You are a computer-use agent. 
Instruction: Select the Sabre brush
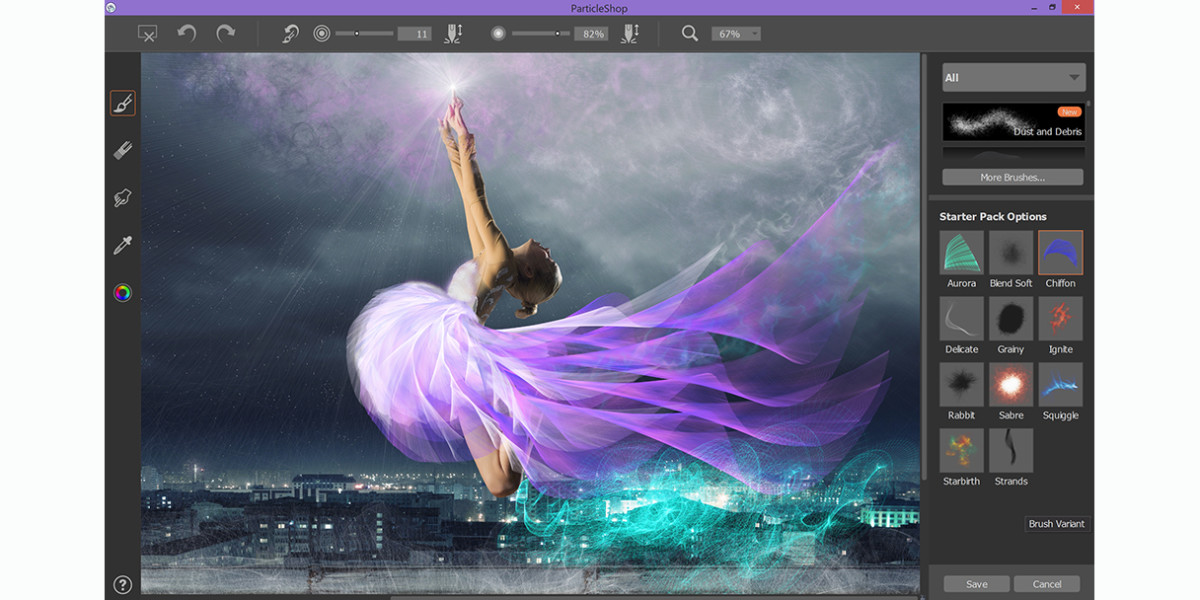click(1011, 385)
